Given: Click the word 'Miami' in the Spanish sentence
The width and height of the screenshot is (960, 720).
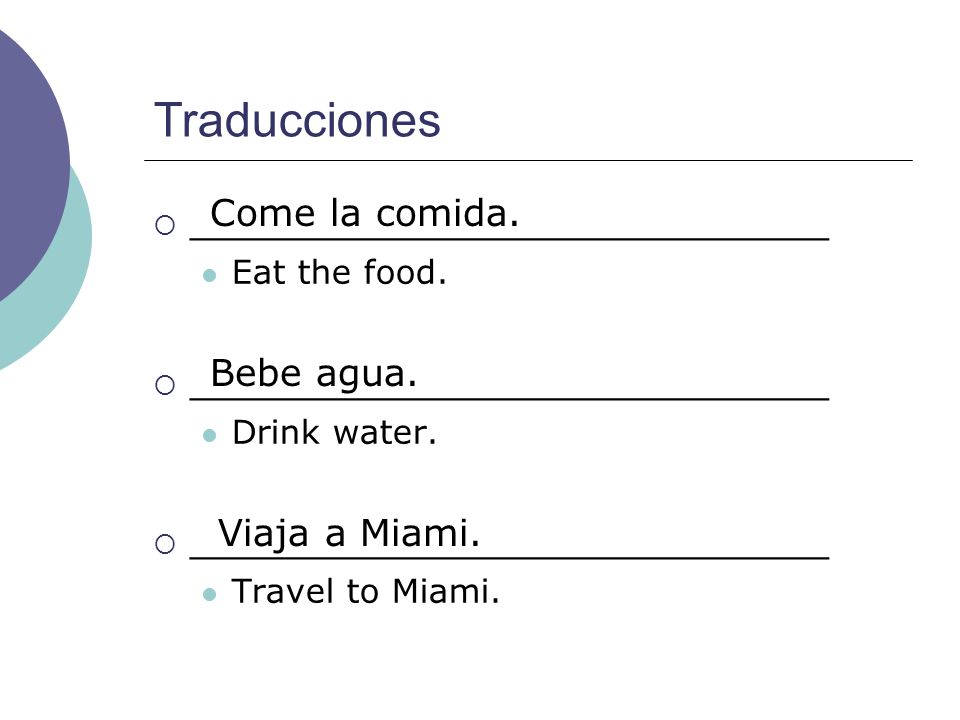Looking at the screenshot, I should [415, 533].
